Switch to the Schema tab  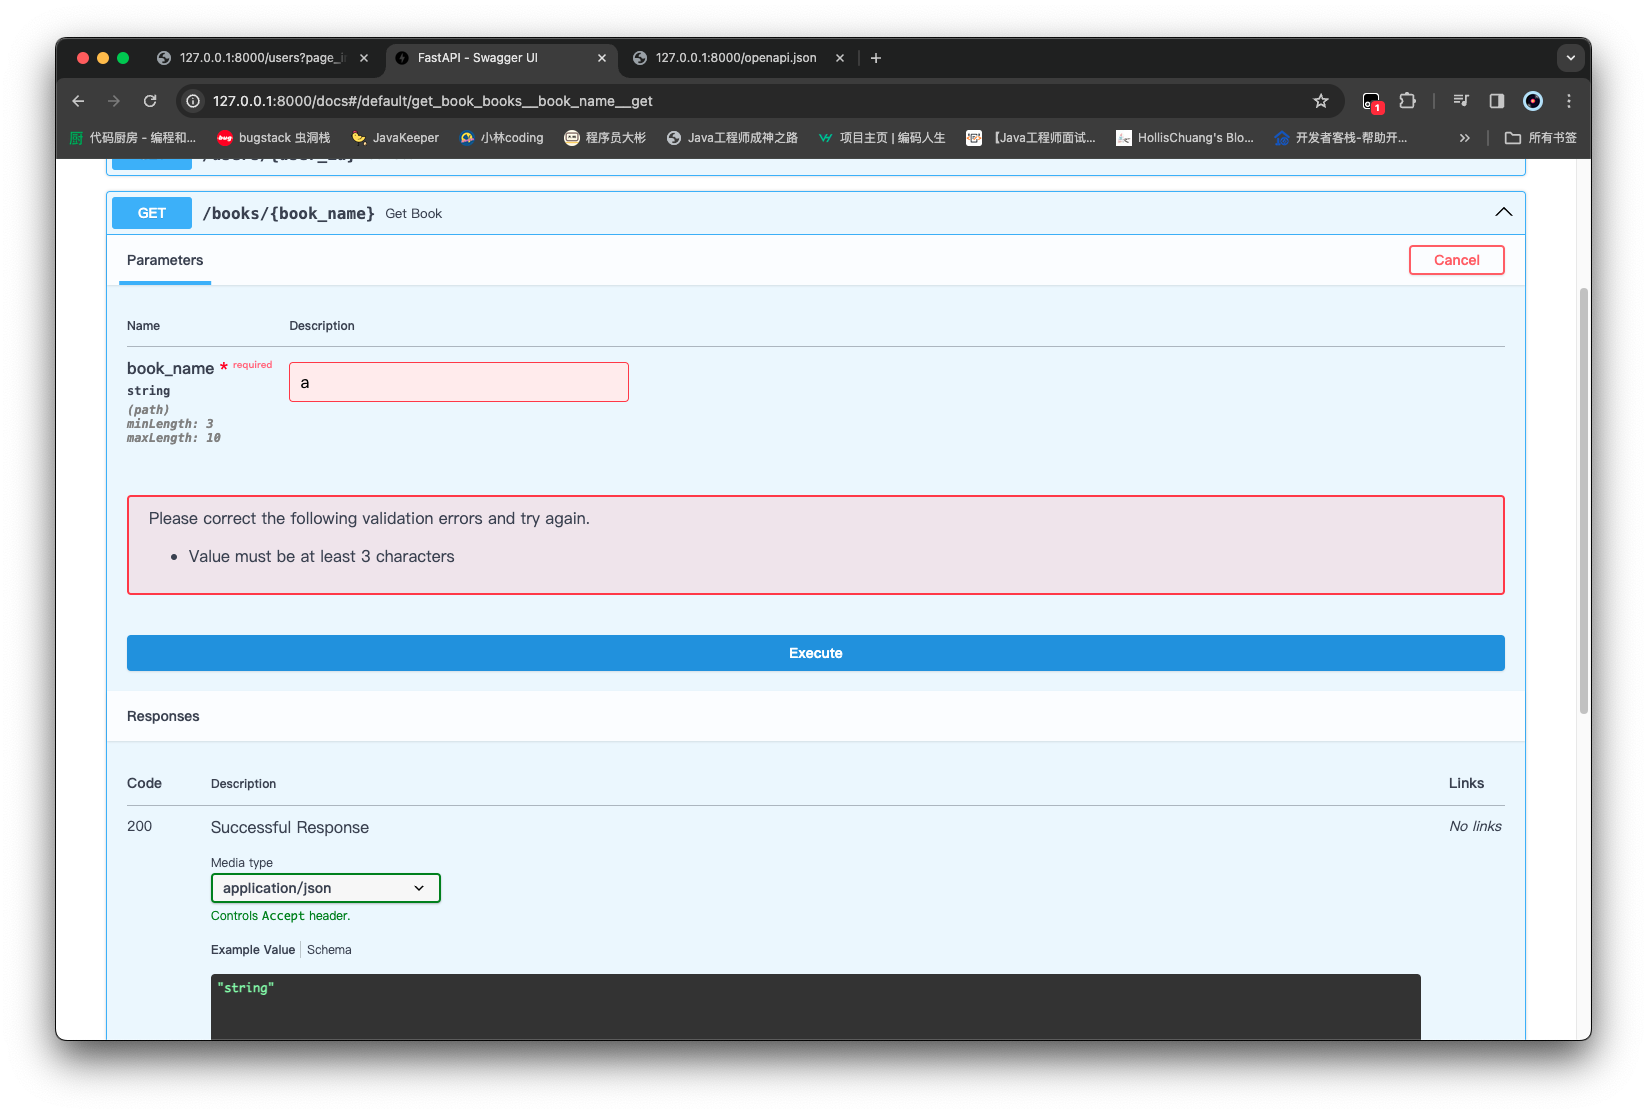pos(329,950)
